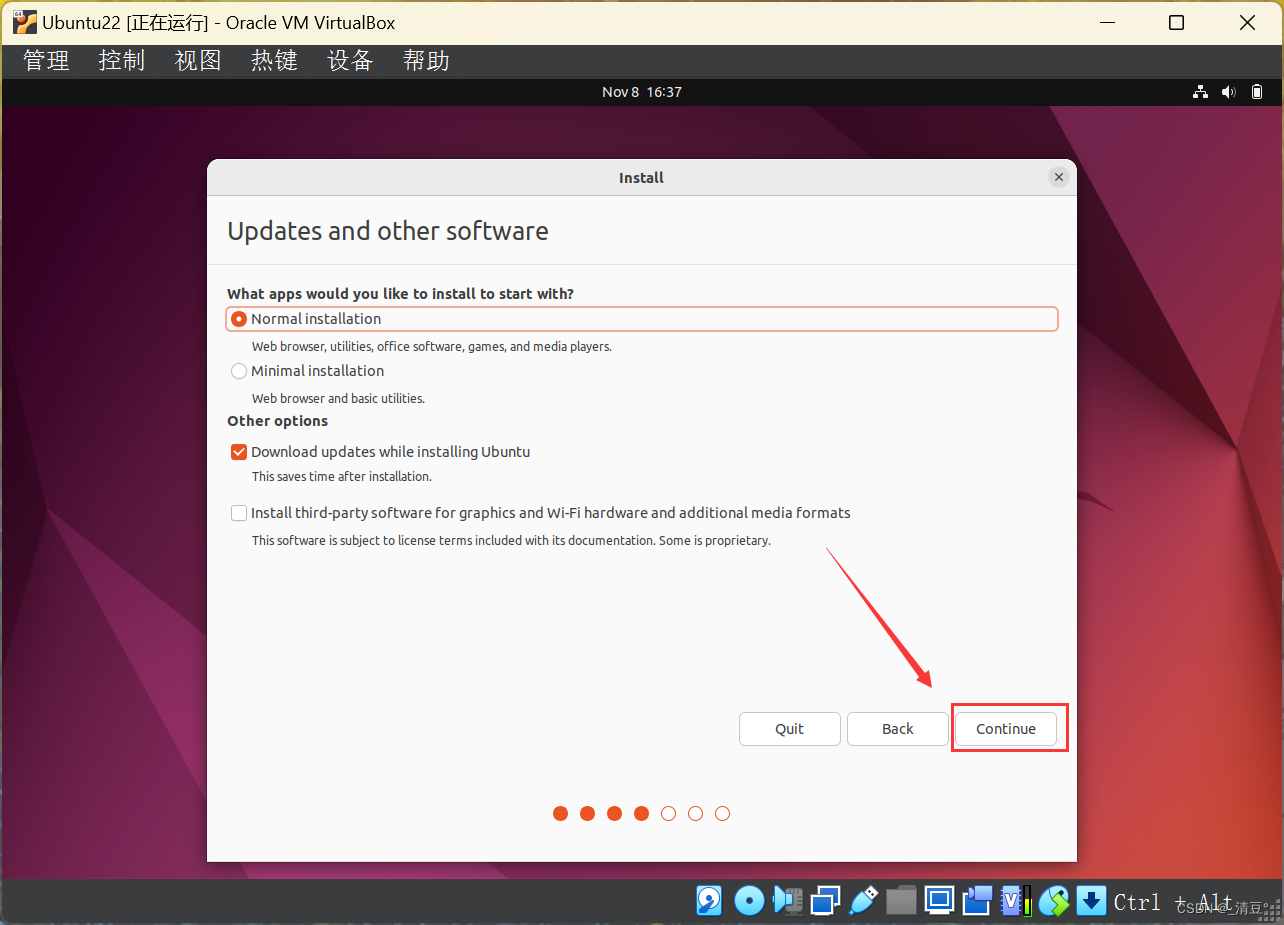Image resolution: width=1284 pixels, height=925 pixels.
Task: Click the hard disk activity status icon
Action: pyautogui.click(x=709, y=901)
